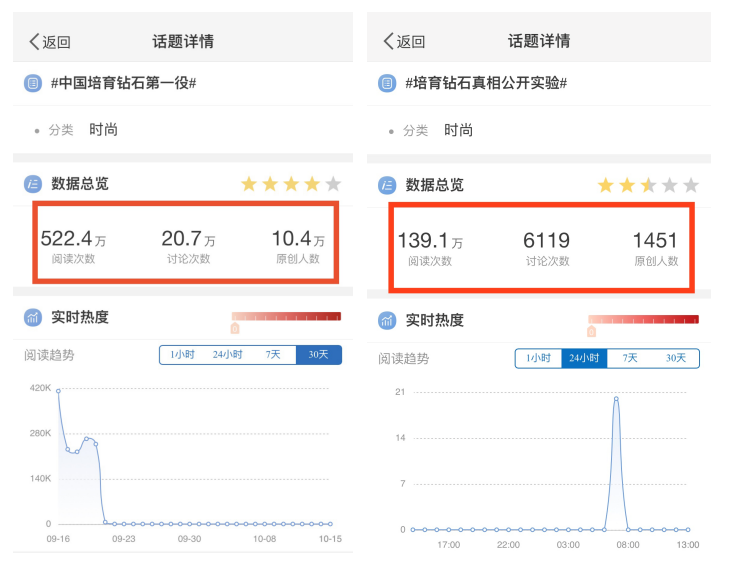Select the 24小时 range in right panel

(584, 359)
